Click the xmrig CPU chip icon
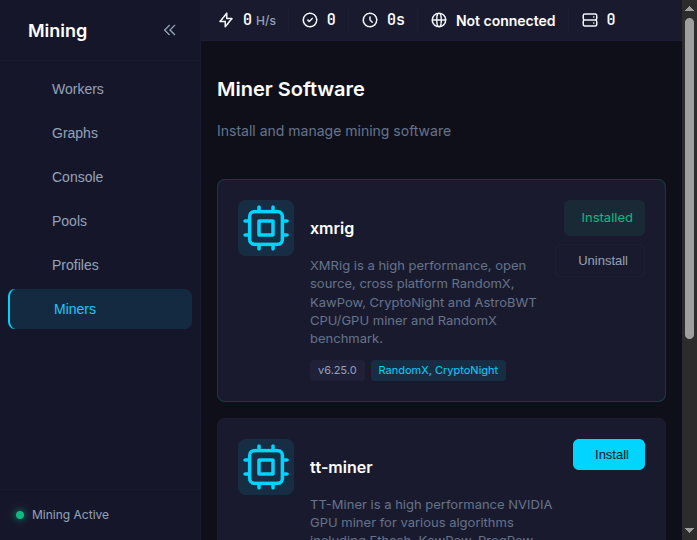The width and height of the screenshot is (697, 540). click(x=265, y=228)
